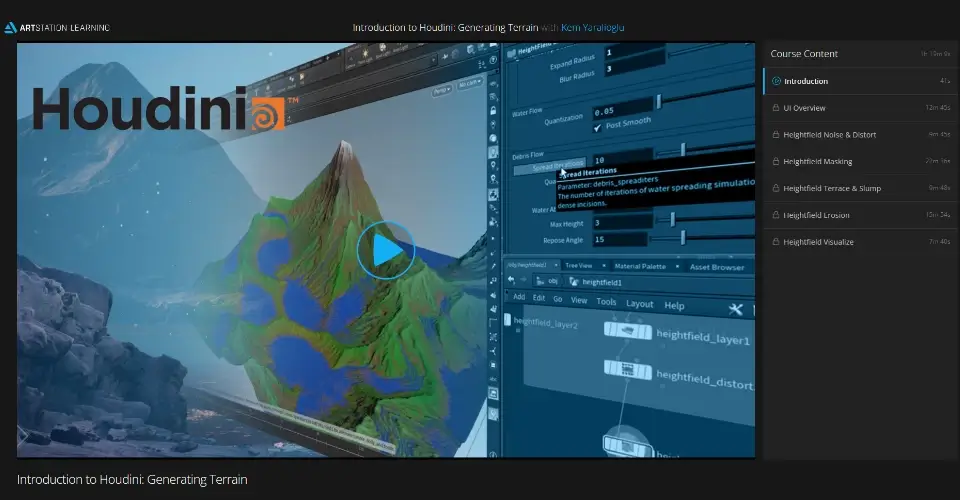
Task: Open the UI Overview lesson
Action: (x=861, y=108)
